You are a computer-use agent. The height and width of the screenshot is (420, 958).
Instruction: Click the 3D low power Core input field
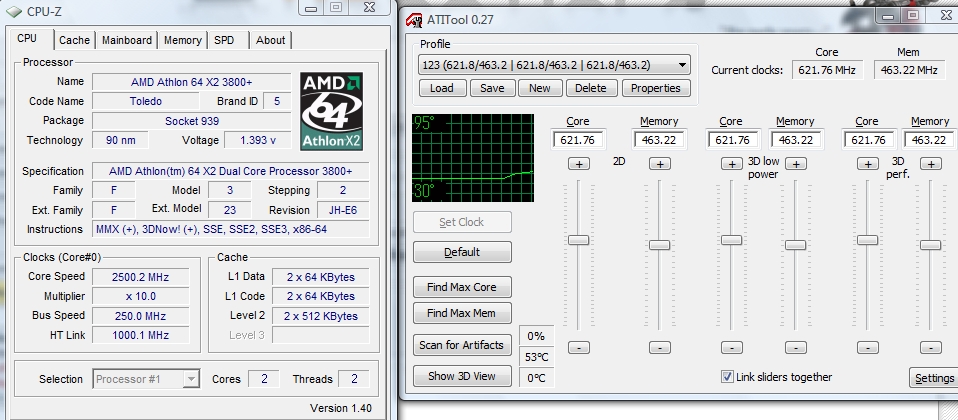click(x=733, y=140)
